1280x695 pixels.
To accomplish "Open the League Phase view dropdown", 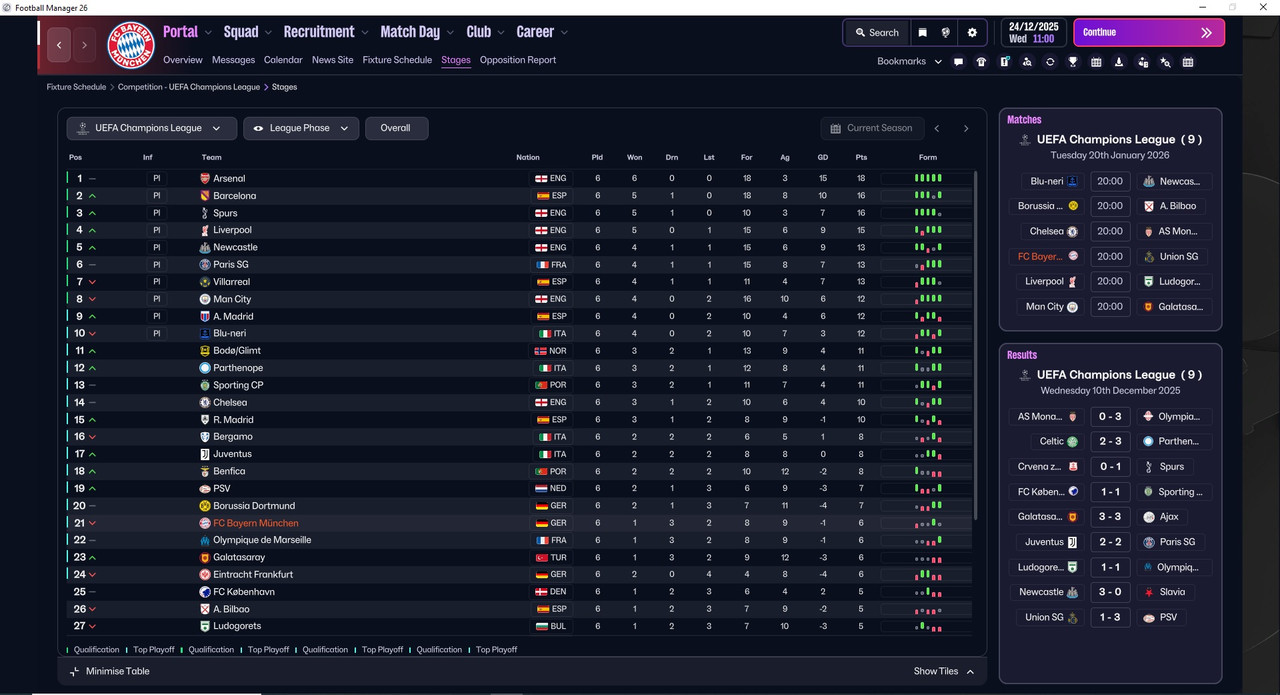I will 301,128.
